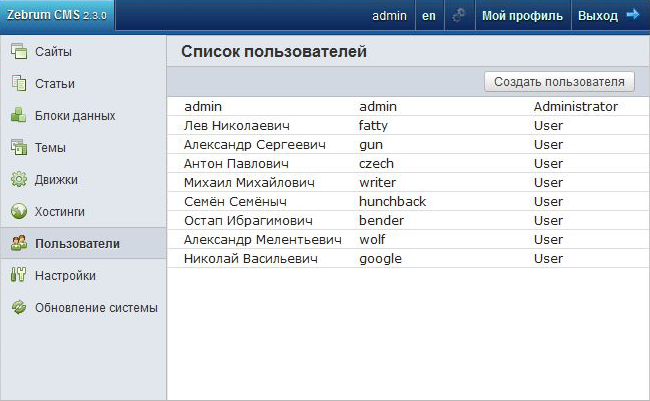Click the google login cell
Viewport: 650px width, 401px height.
380,259
